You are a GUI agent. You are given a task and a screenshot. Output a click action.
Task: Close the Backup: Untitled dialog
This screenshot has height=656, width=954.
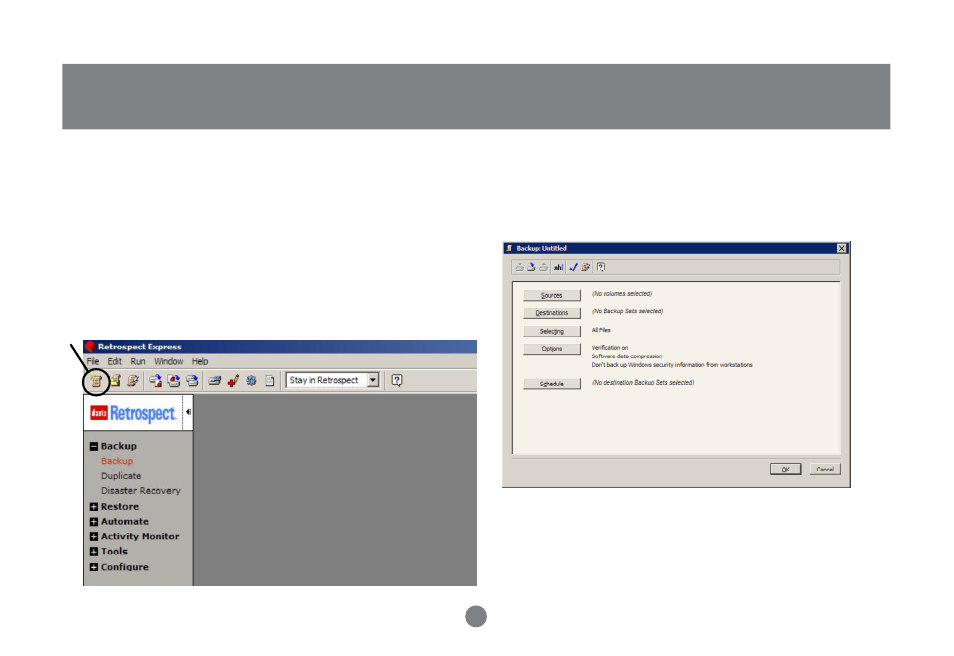(x=841, y=248)
